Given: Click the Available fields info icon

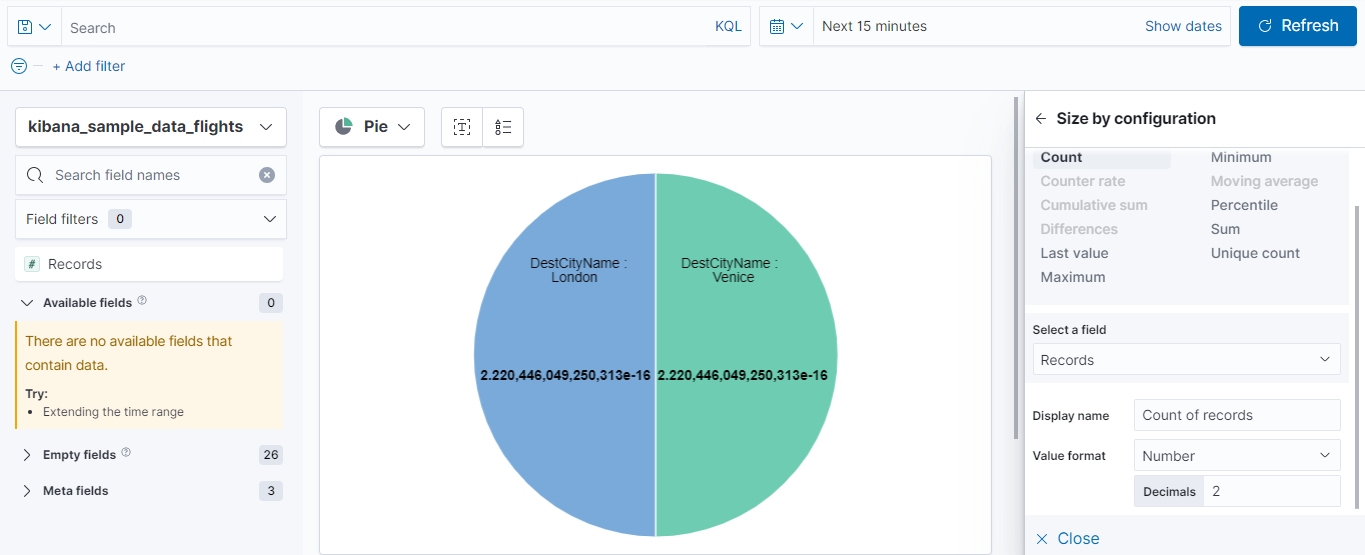Looking at the screenshot, I should click(x=142, y=301).
